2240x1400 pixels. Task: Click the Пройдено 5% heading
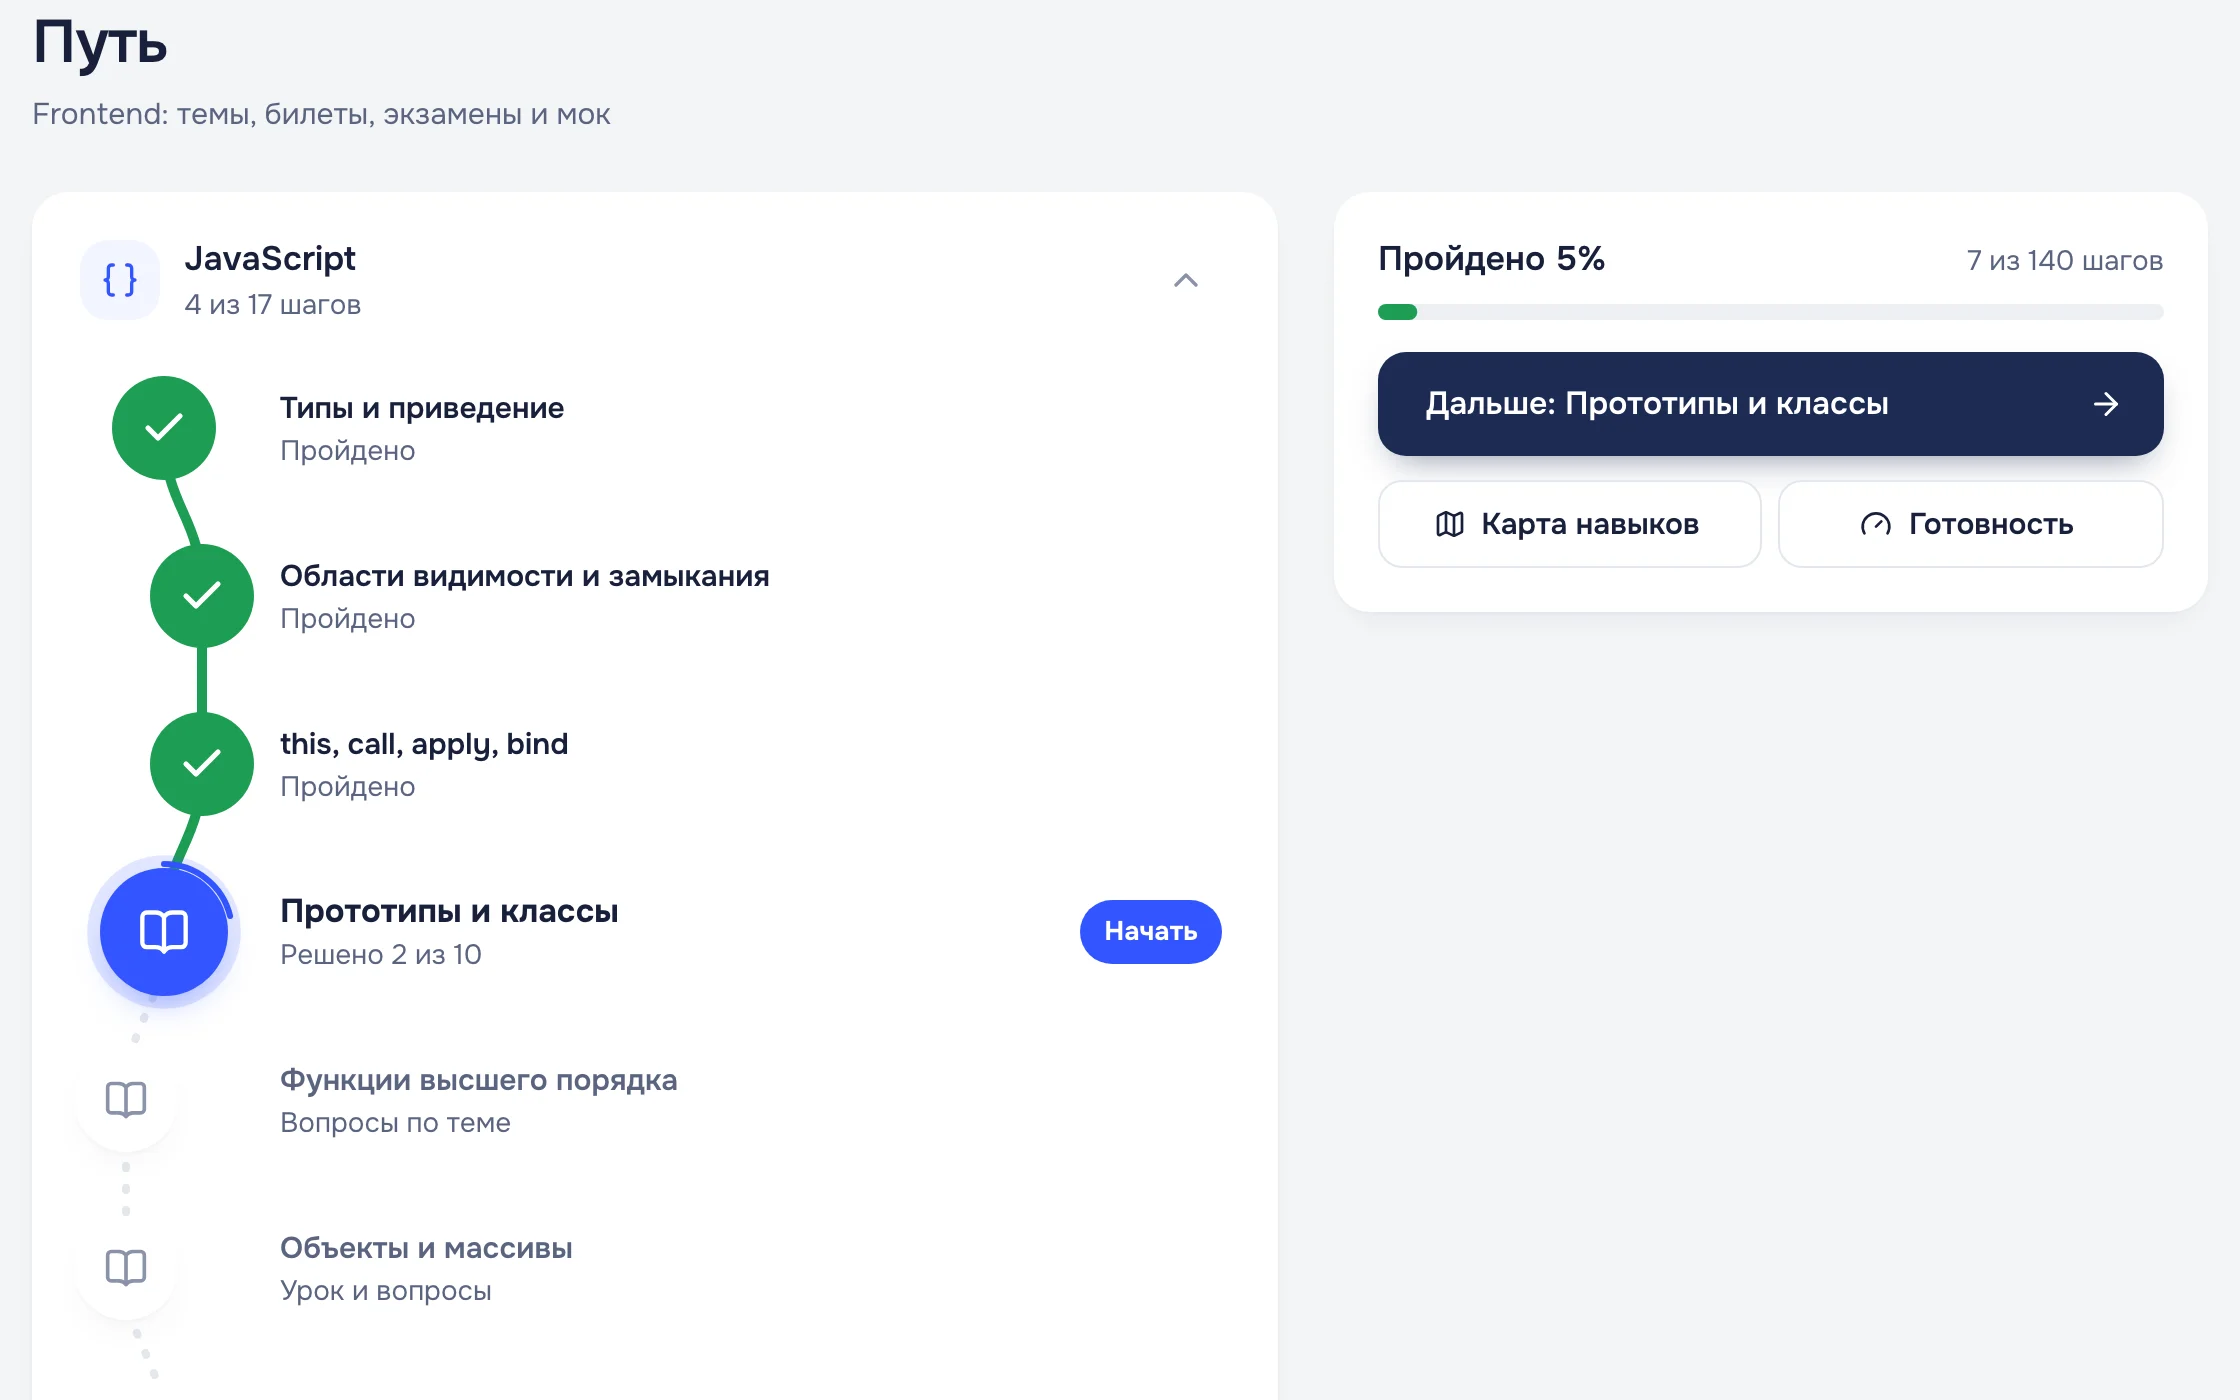coord(1491,259)
